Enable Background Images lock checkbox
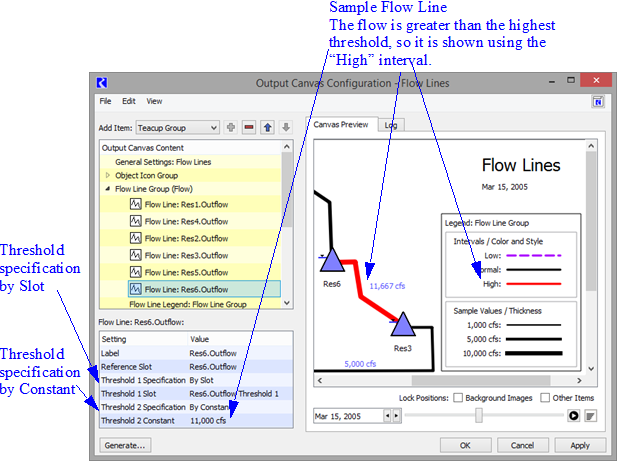The width and height of the screenshot is (620, 464). [458, 398]
